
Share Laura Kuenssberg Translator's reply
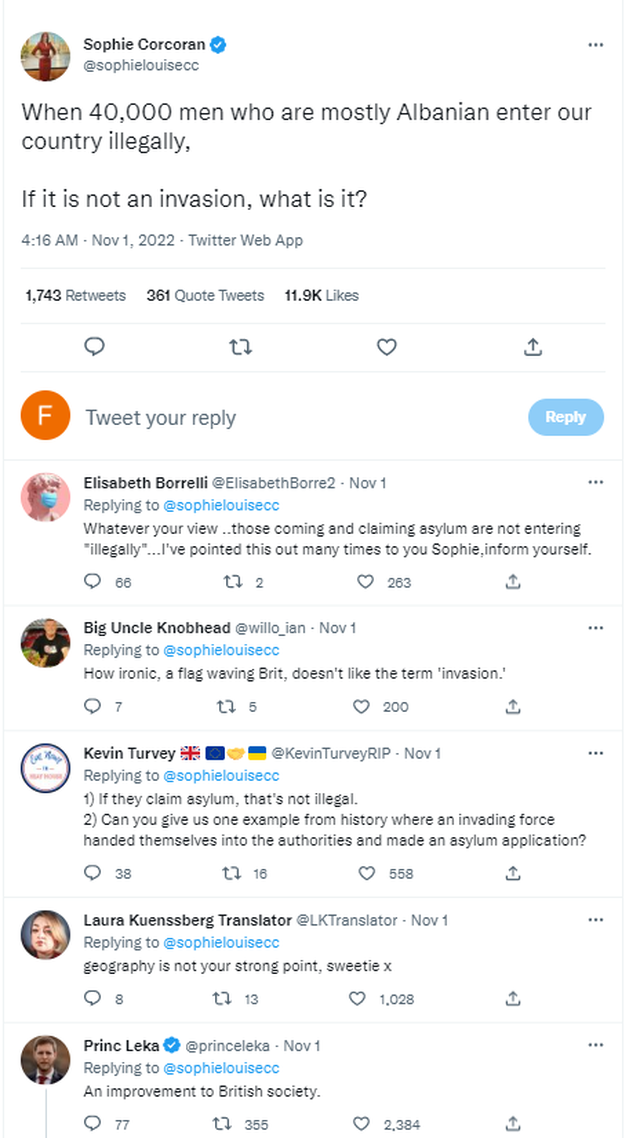(513, 998)
